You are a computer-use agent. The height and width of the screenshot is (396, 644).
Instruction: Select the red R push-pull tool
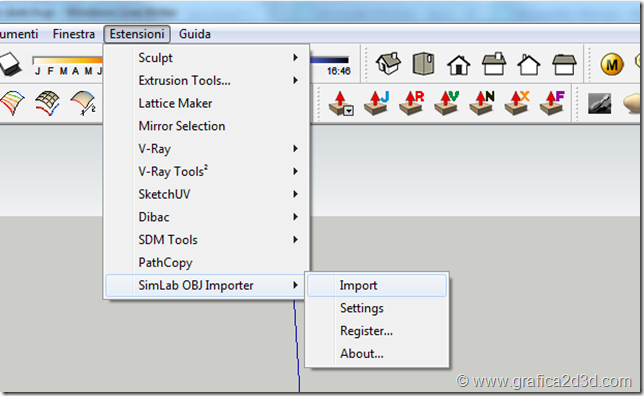coord(412,103)
